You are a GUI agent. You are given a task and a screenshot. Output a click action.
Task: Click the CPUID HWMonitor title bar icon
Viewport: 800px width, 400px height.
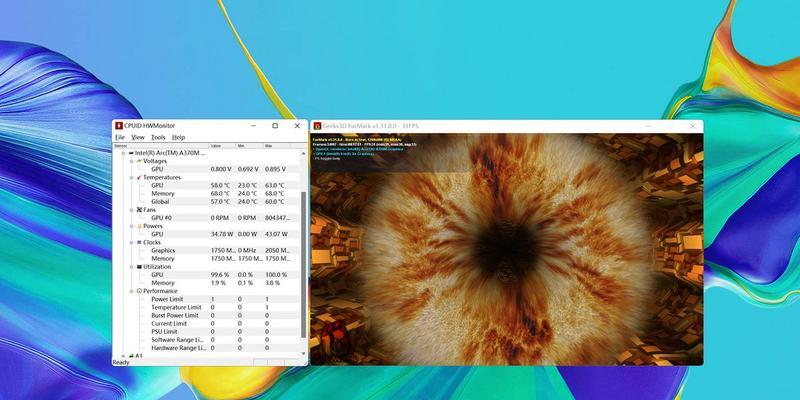coord(119,126)
